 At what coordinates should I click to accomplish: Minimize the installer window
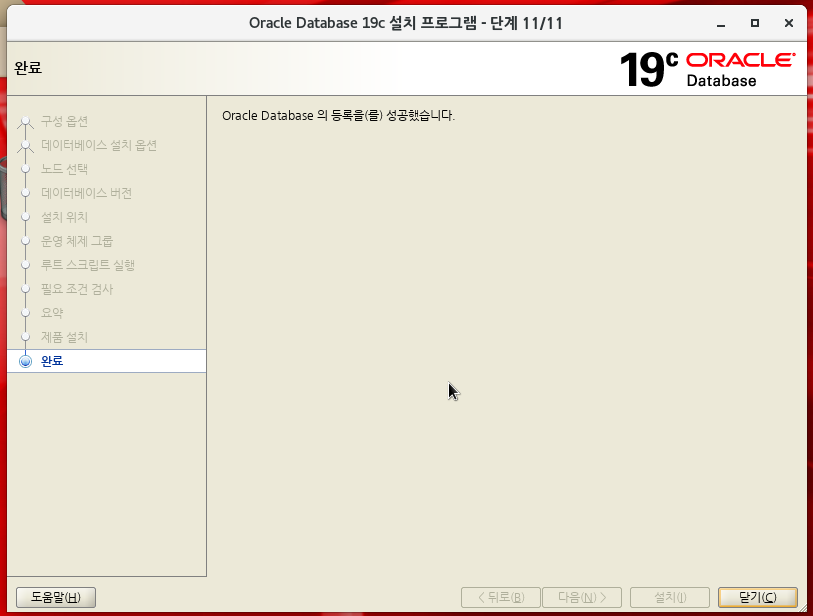point(721,23)
